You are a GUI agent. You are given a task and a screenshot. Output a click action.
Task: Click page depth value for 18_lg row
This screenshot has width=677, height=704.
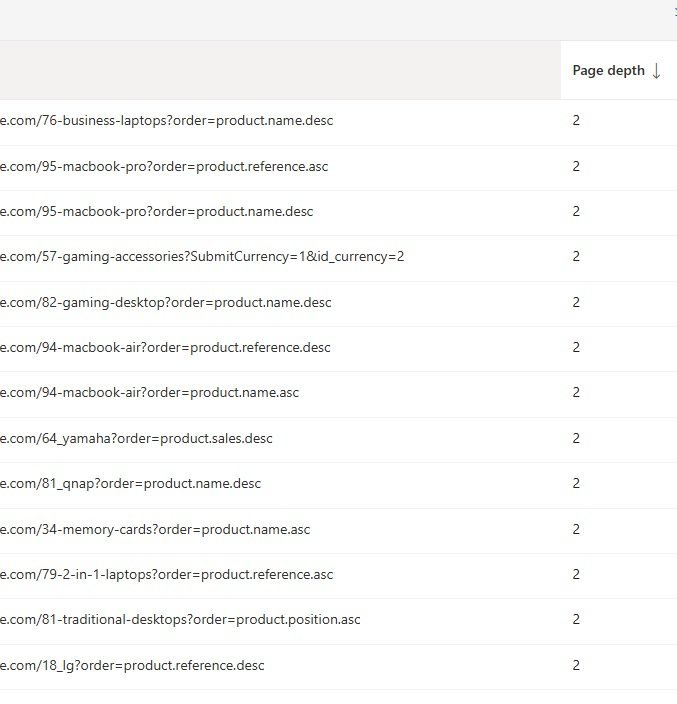pos(576,665)
